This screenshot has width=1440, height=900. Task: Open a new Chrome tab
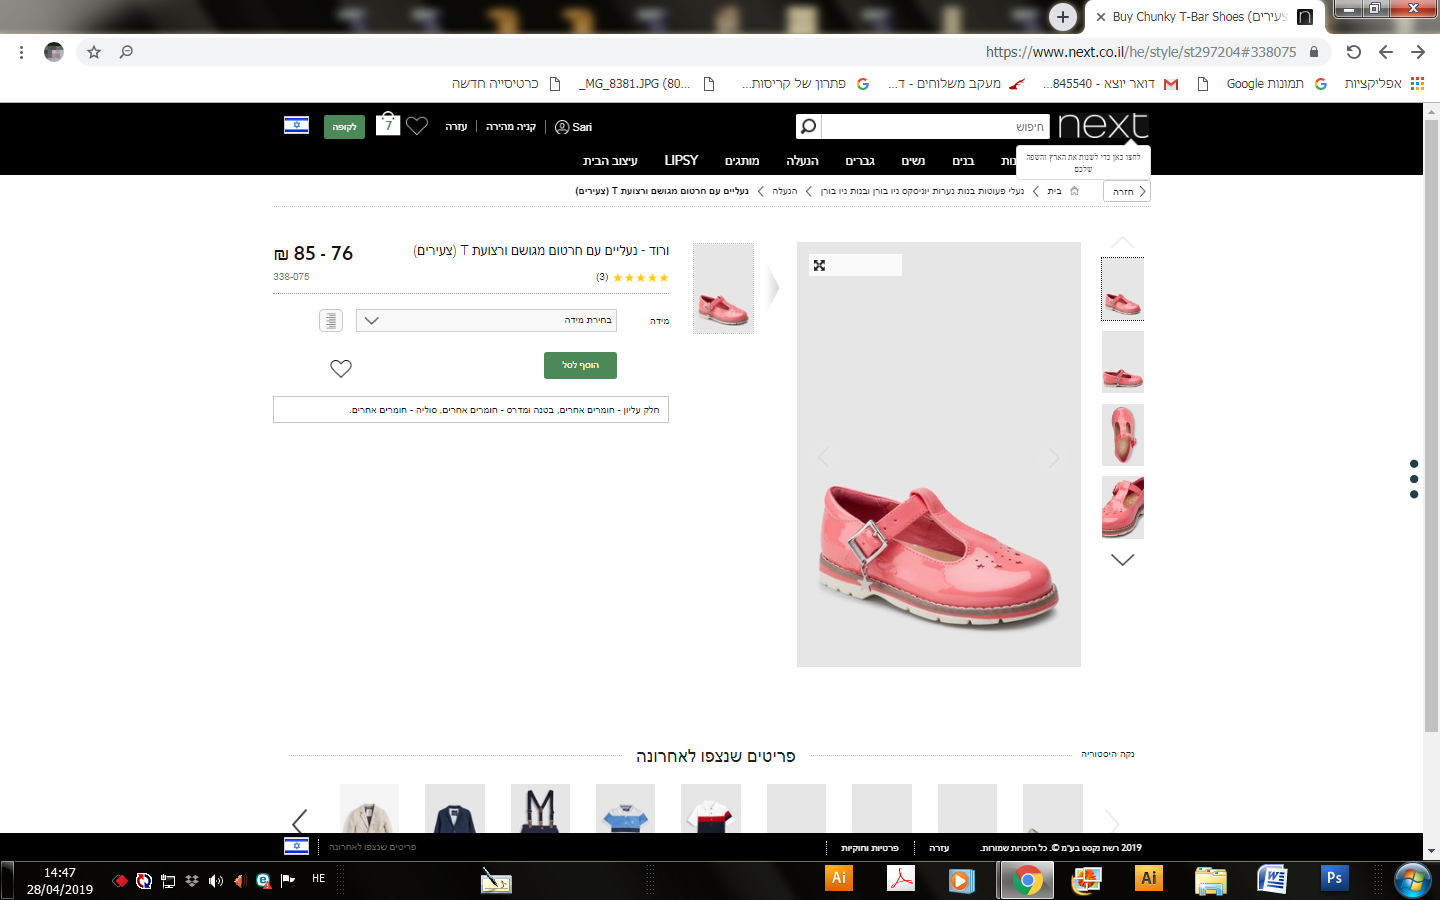[1063, 16]
